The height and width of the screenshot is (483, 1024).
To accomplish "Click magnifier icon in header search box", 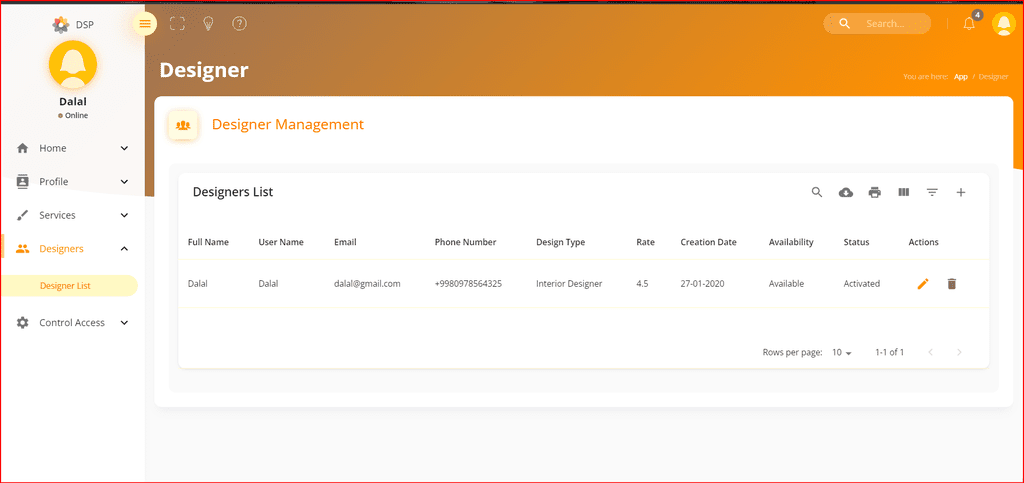I will pos(844,23).
